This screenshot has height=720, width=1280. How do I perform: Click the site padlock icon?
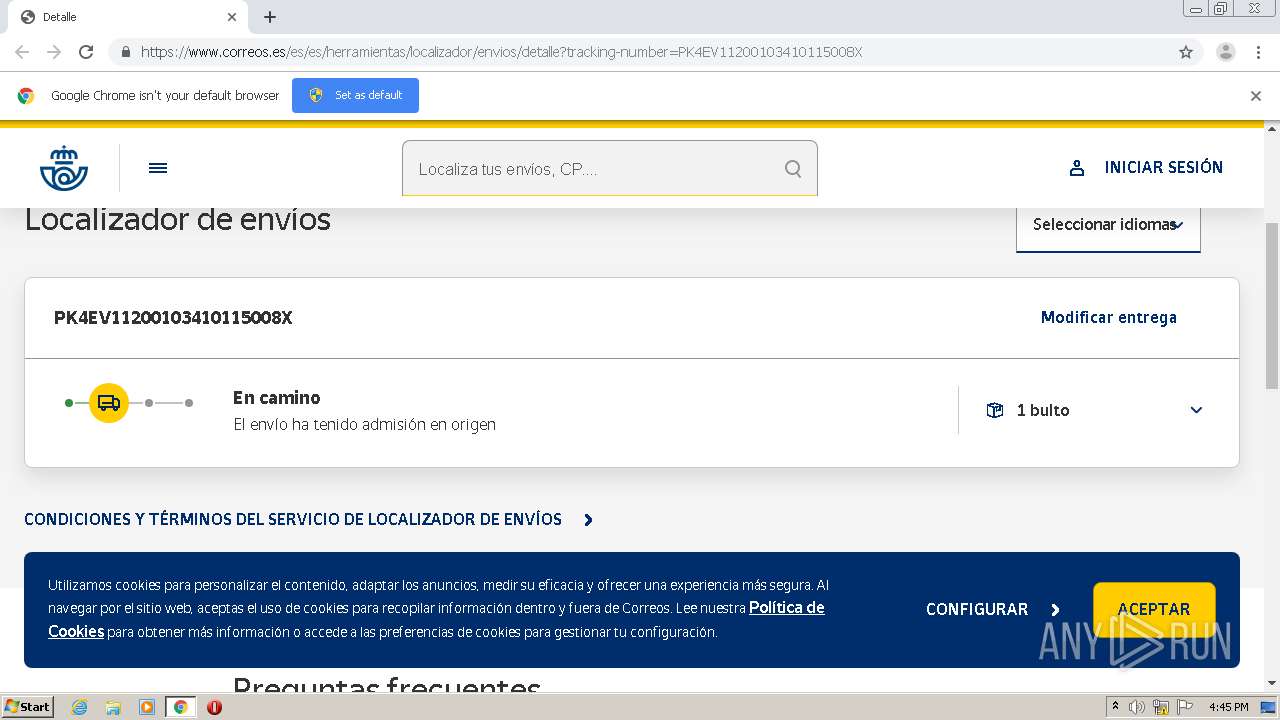[125, 52]
